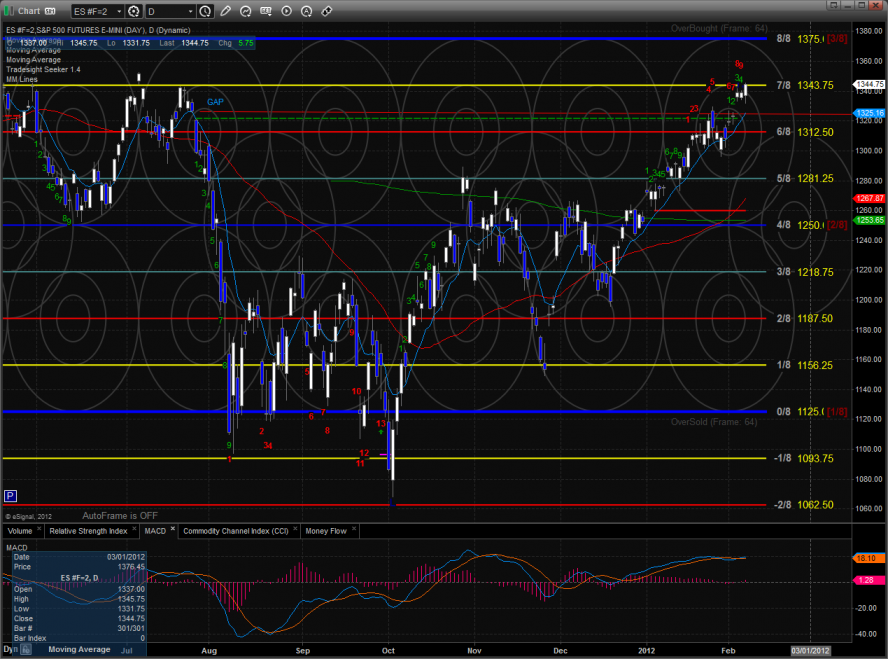This screenshot has width=888, height=659.
Task: Click the -1/8 1093.75 level label
Action: click(x=804, y=459)
